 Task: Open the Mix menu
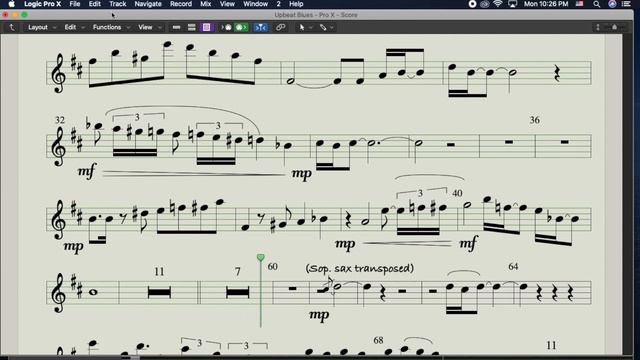point(206,4)
